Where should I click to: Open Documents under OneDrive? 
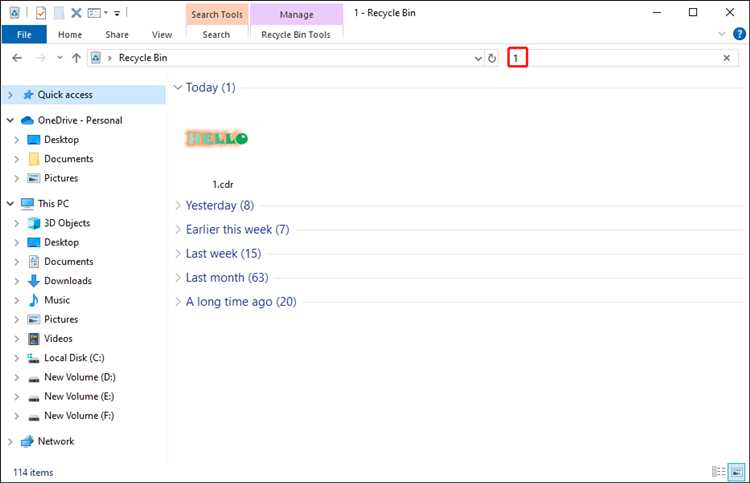pos(68,159)
